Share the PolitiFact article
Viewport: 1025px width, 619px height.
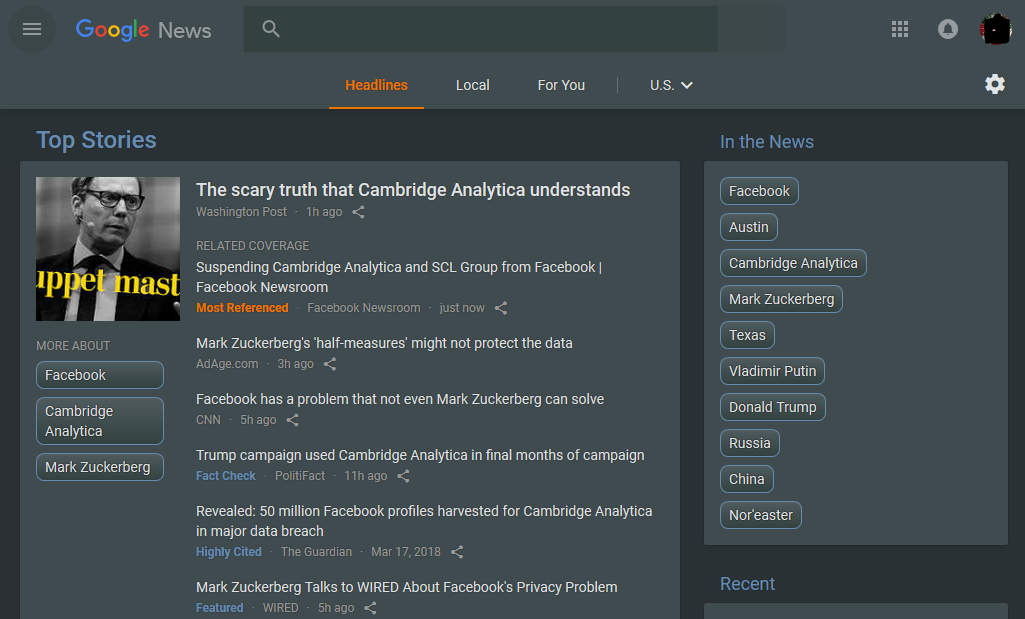pyautogui.click(x=403, y=477)
